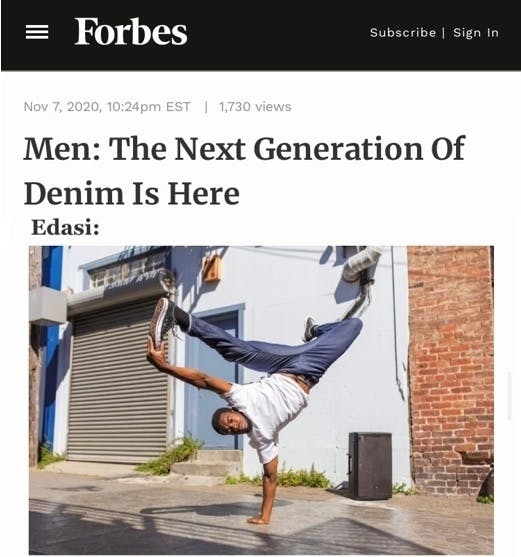
Task: Click the divider between Subscribe and Sign In
Action: pyautogui.click(x=444, y=33)
